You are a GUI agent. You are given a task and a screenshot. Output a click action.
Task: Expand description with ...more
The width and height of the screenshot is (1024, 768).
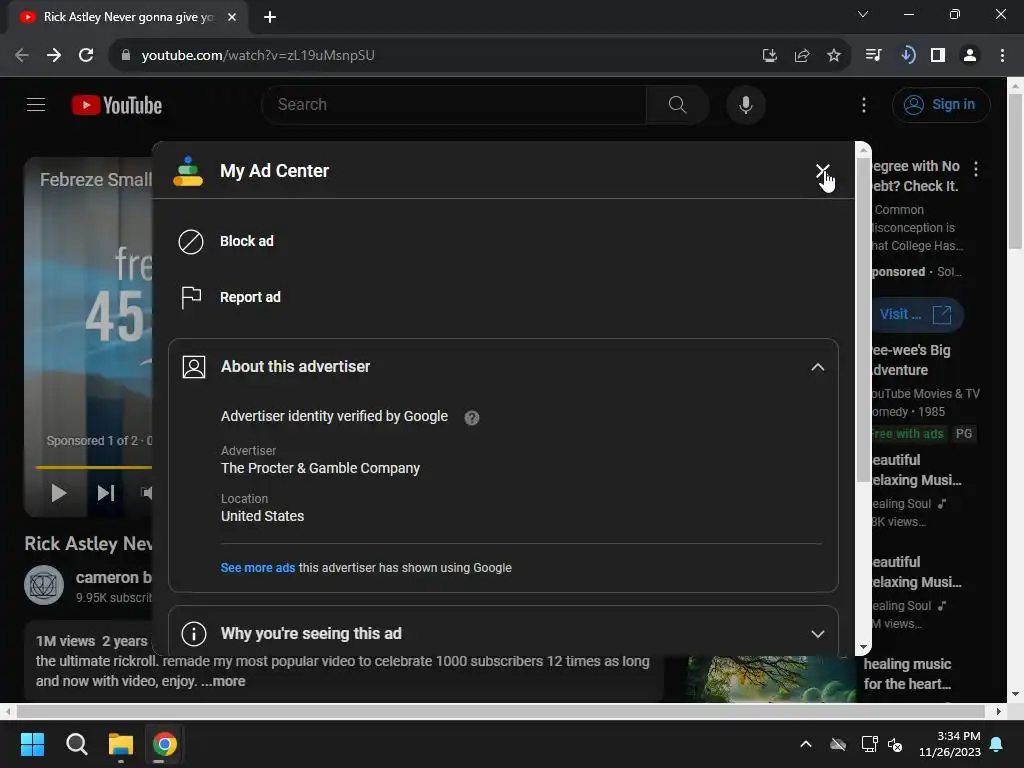(x=223, y=680)
